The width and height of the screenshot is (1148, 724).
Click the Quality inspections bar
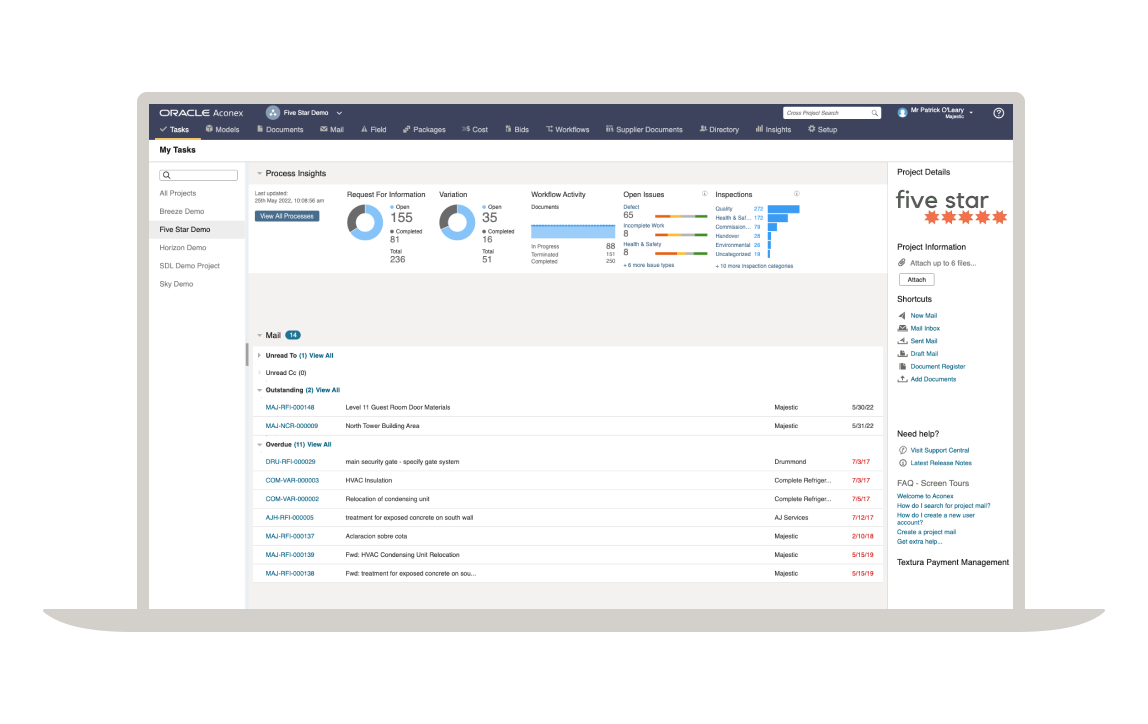click(783, 209)
